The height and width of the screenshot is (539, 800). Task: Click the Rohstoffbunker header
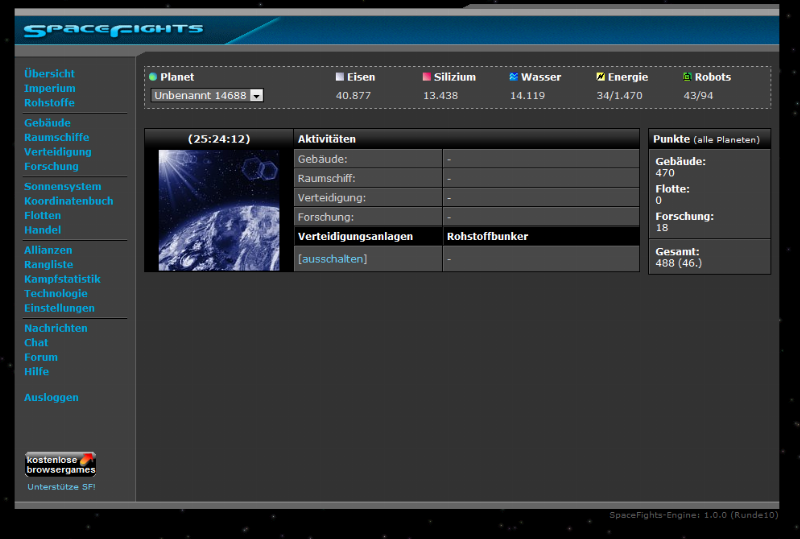tap(487, 236)
